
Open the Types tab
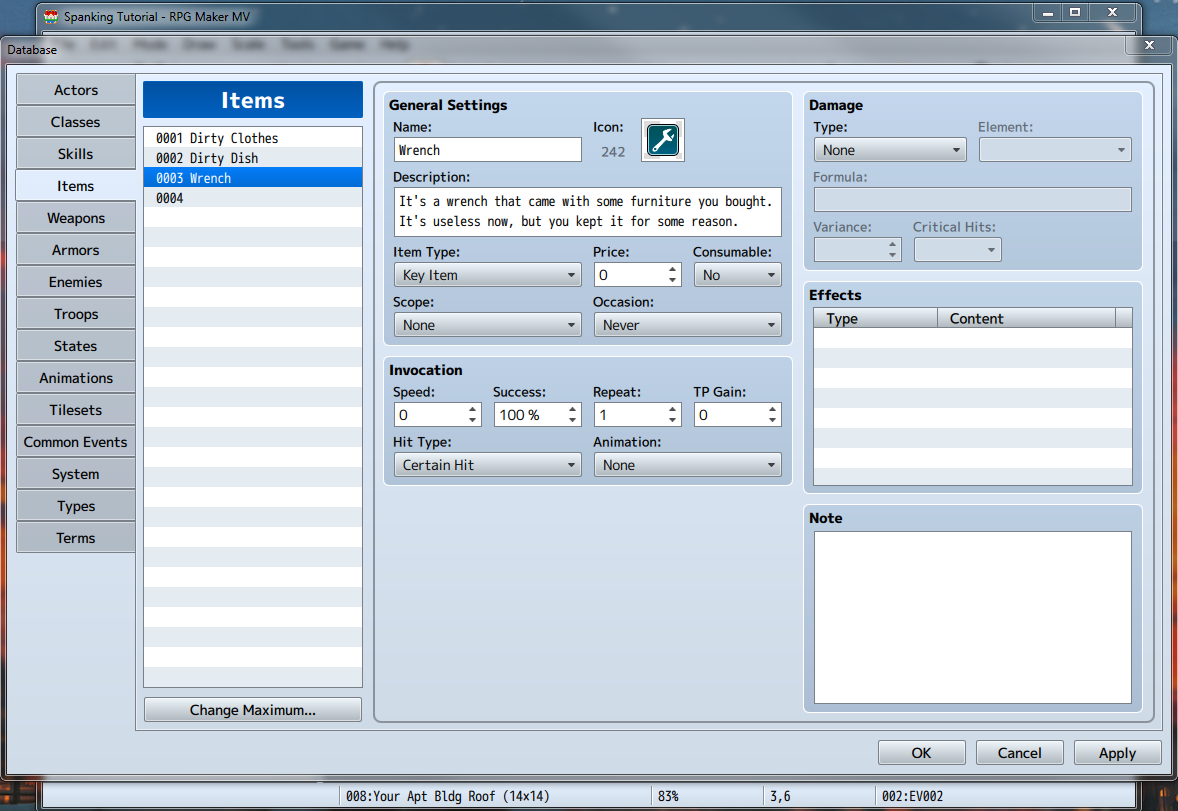76,507
